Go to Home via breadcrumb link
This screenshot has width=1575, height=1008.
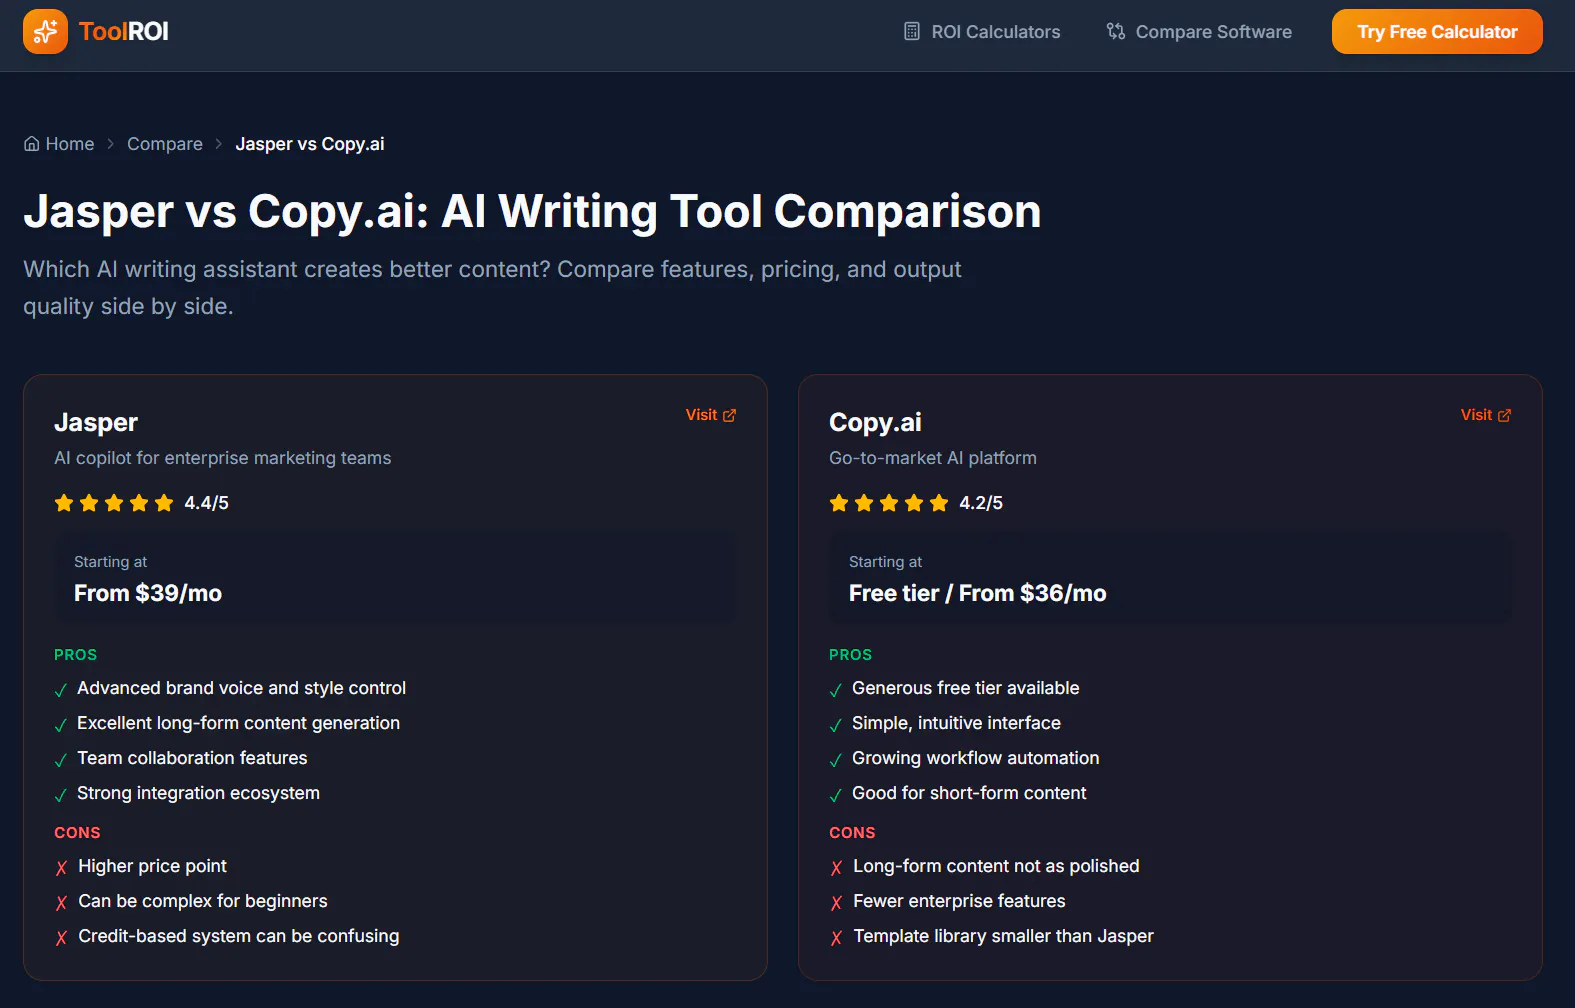click(x=59, y=144)
